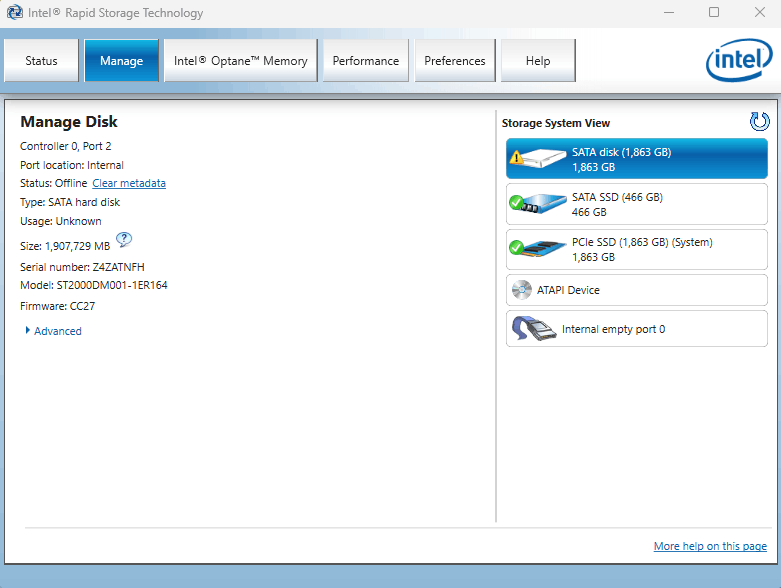Click the Manage Disk heading
The image size is (781, 588).
pos(69,122)
